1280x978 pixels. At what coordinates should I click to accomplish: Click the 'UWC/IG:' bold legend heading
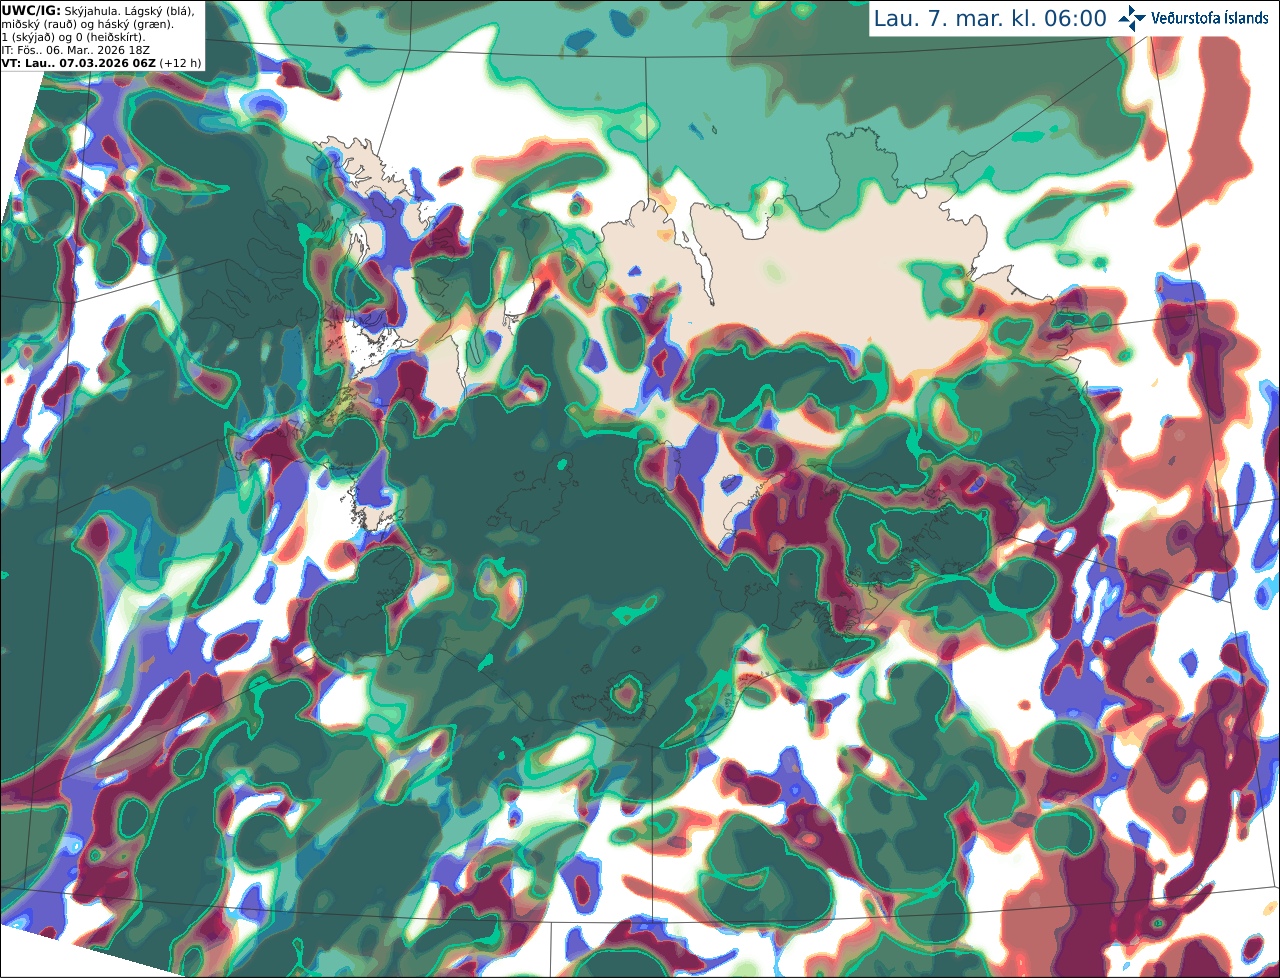click(31, 11)
